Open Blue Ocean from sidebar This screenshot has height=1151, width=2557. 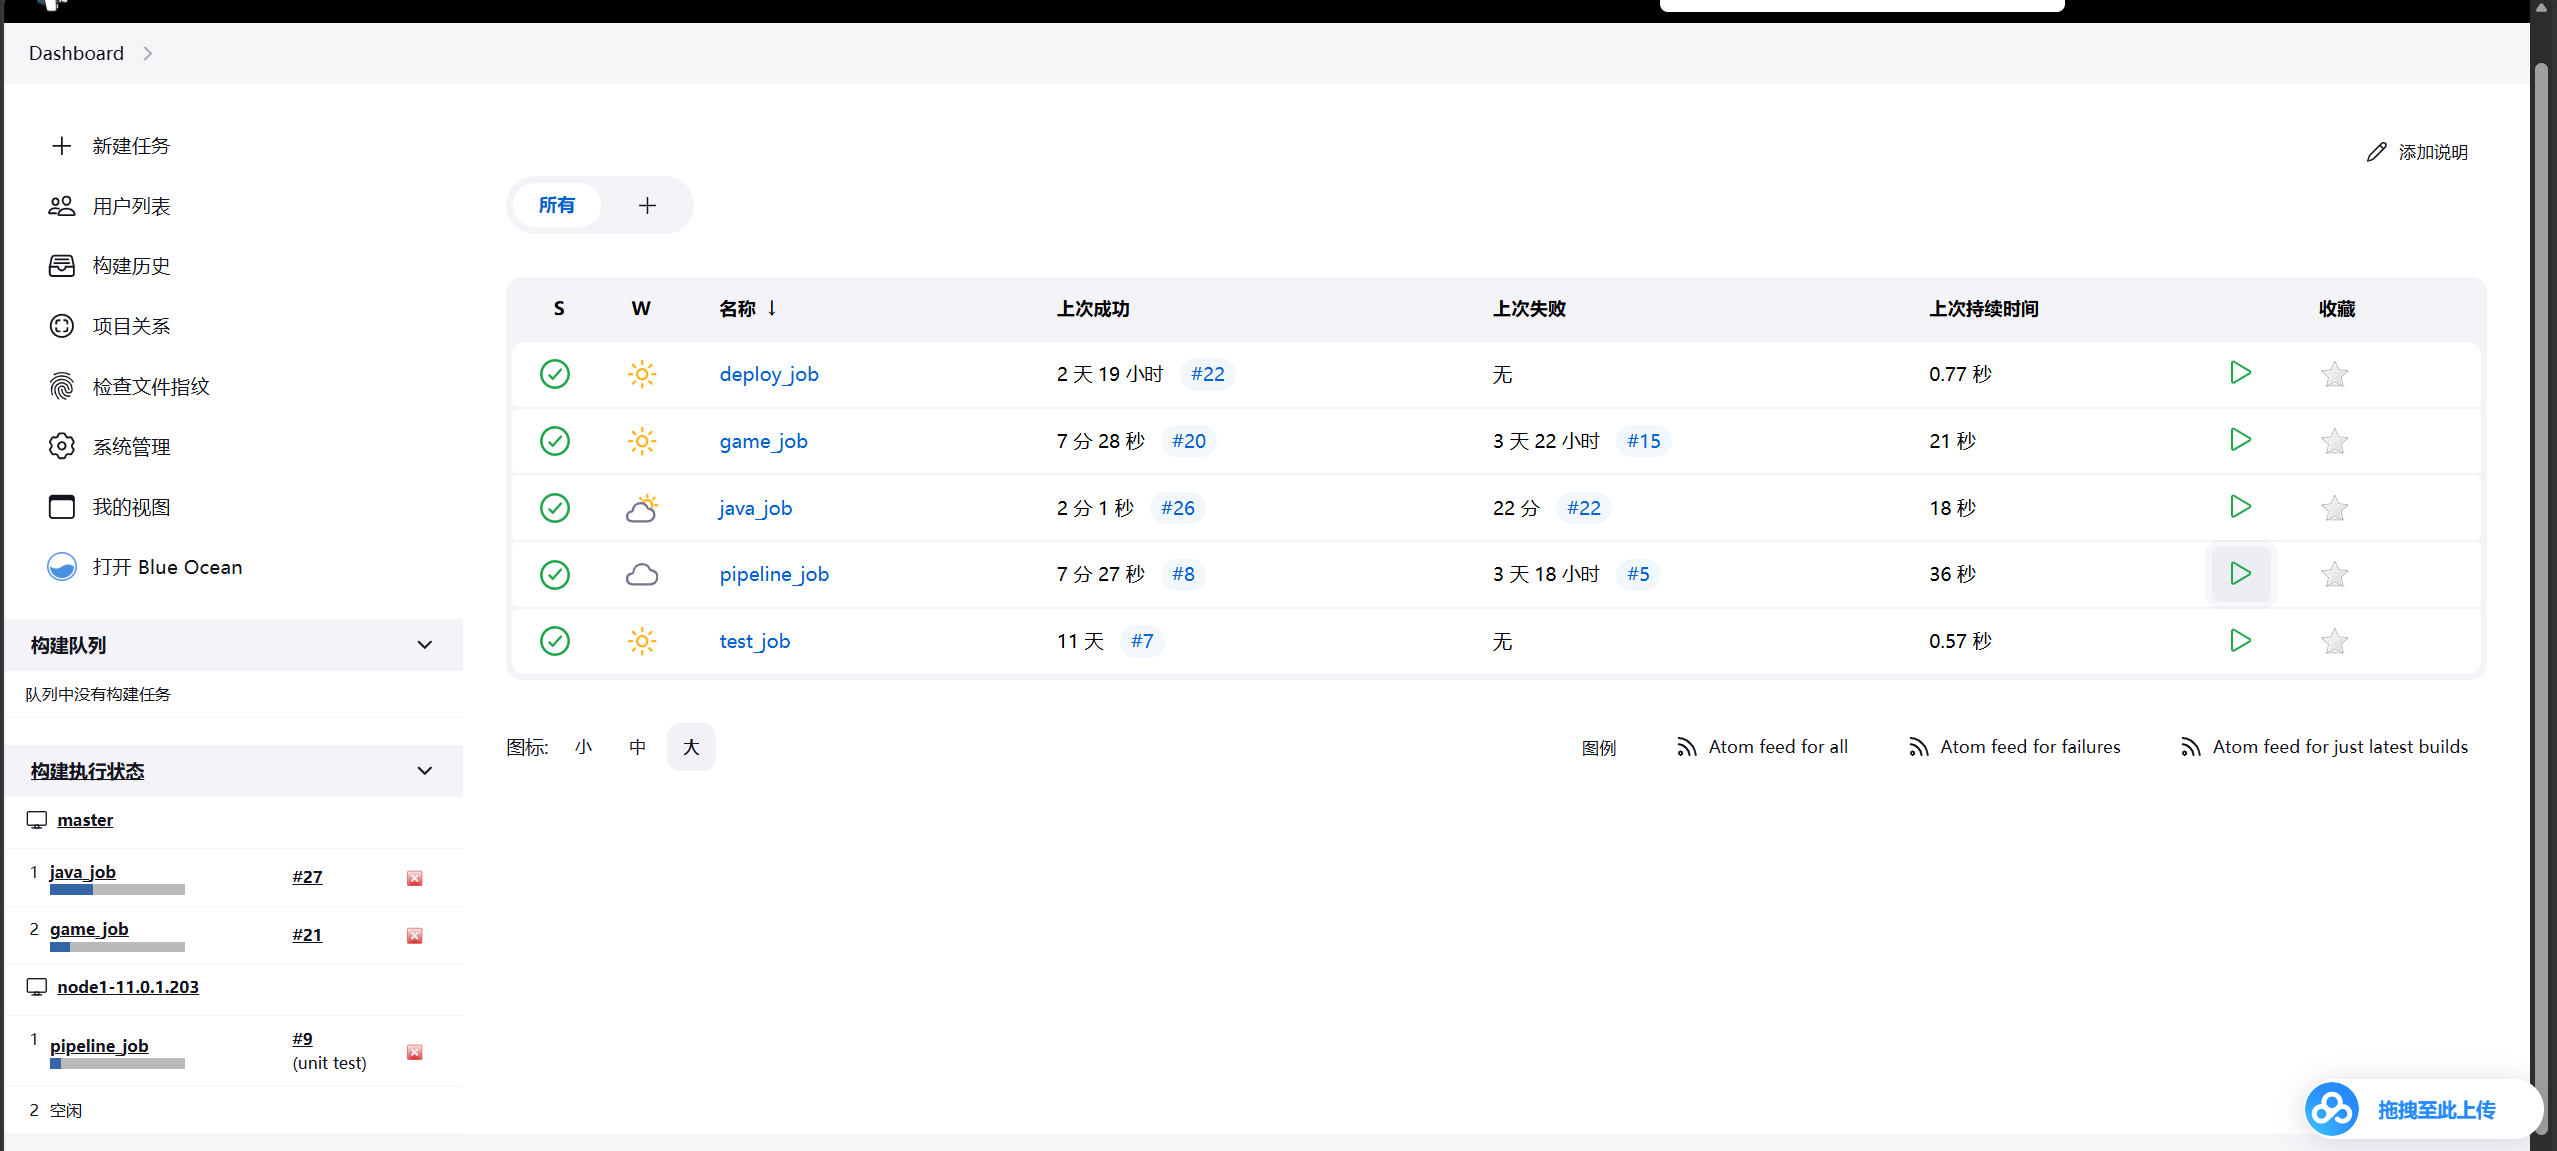coord(145,567)
